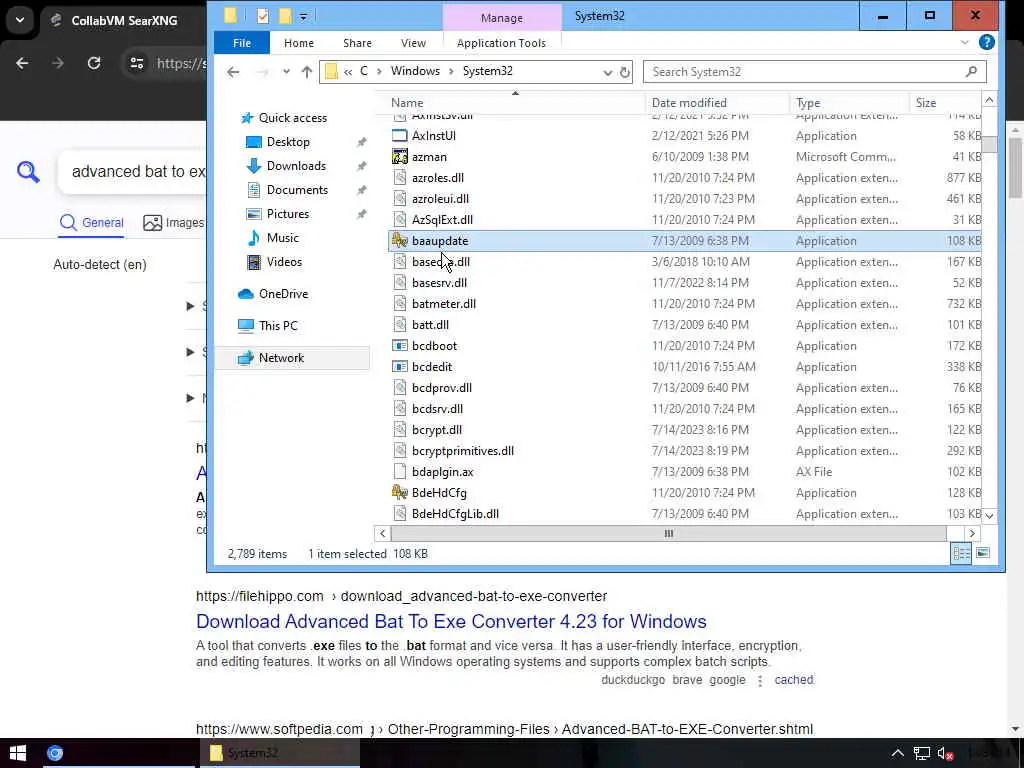Sort by Size column header
This screenshot has height=768, width=1024.
[x=925, y=103]
